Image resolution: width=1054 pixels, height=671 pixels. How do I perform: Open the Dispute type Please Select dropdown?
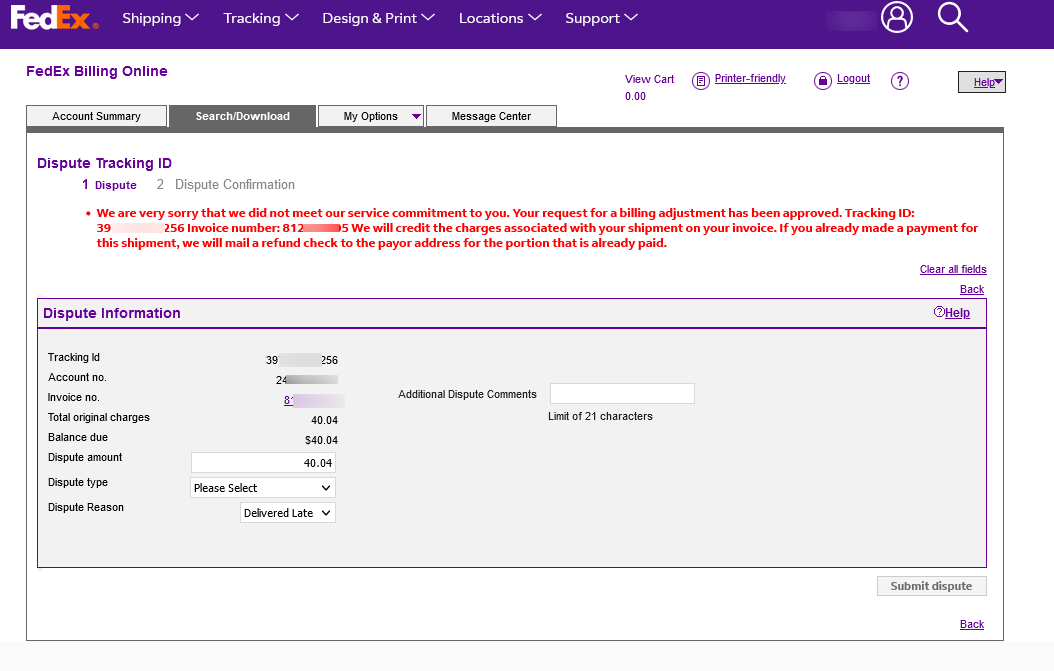click(263, 488)
